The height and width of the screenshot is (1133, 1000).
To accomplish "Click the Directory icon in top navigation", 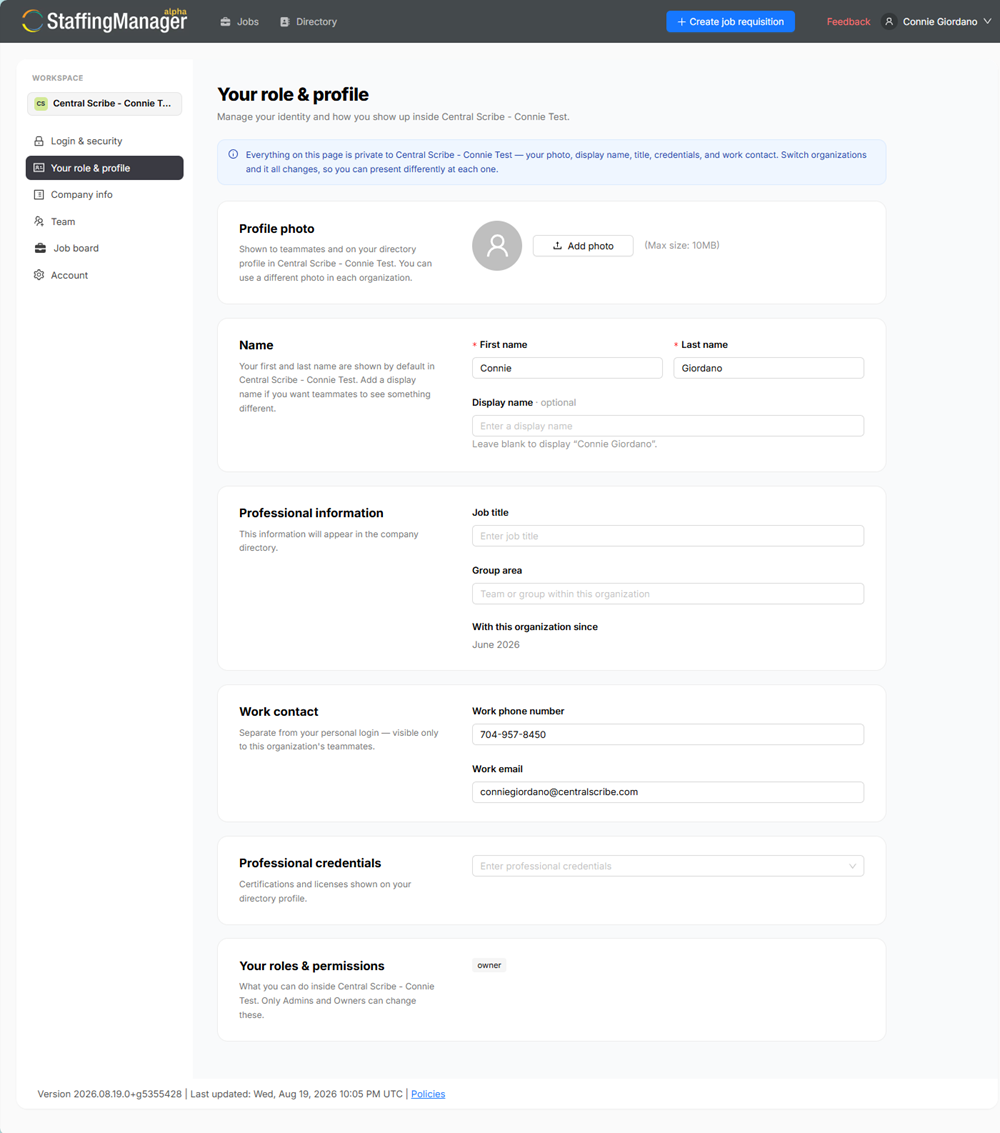I will pyautogui.click(x=285, y=22).
